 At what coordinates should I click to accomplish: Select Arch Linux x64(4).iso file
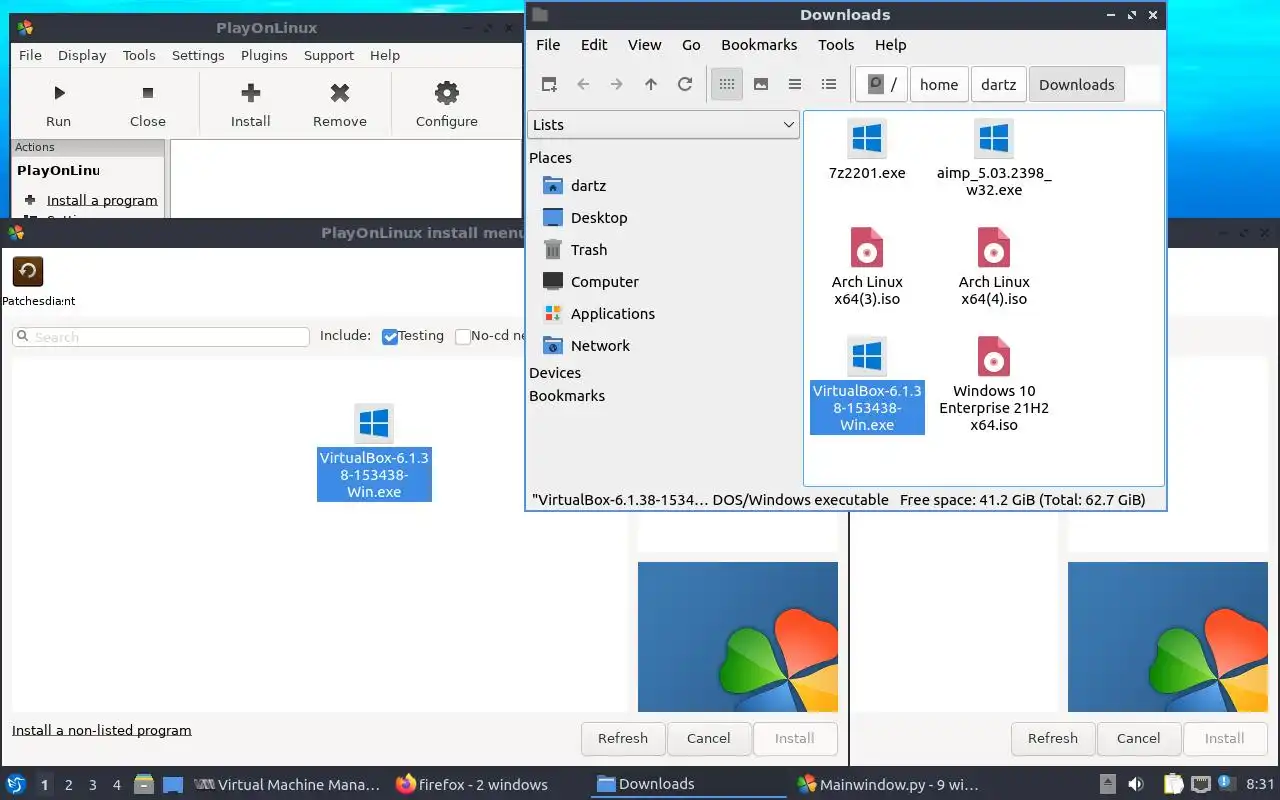[x=994, y=267]
